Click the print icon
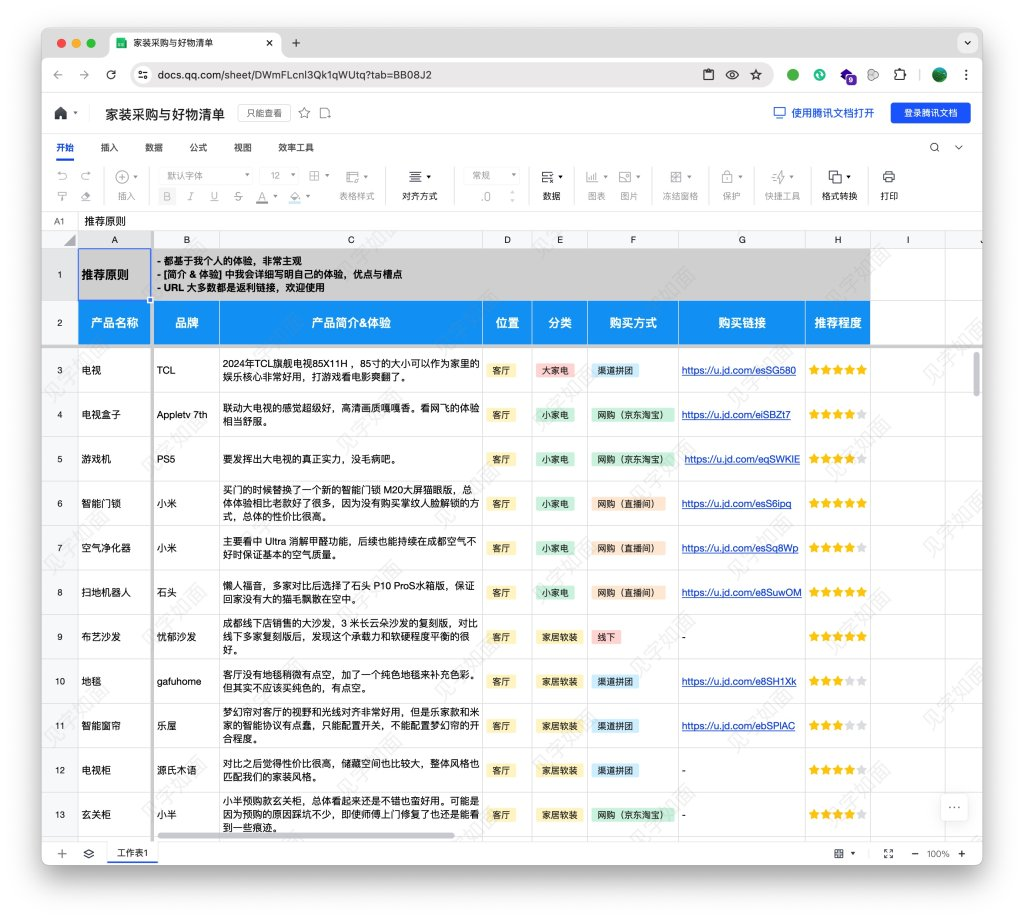 pyautogui.click(x=889, y=176)
